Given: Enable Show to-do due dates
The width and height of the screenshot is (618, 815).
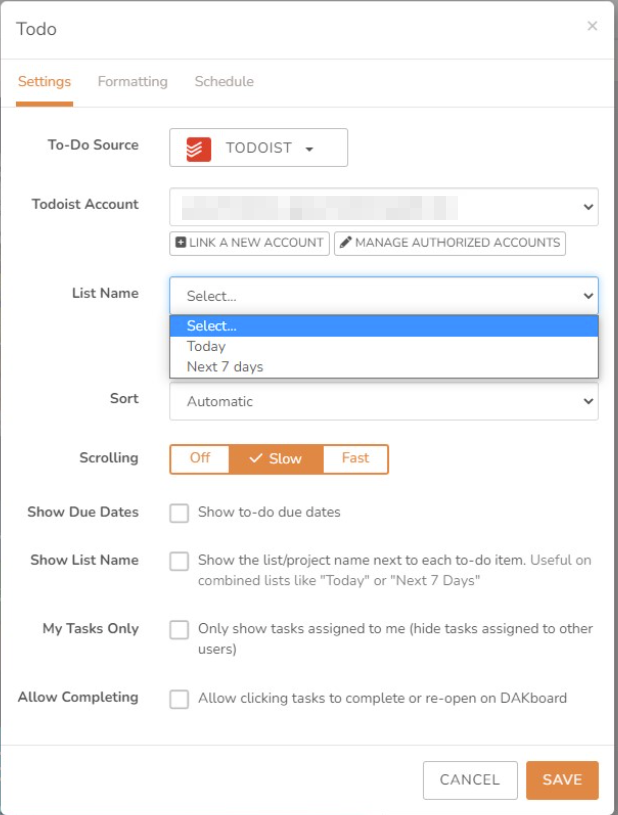Looking at the screenshot, I should click(180, 512).
